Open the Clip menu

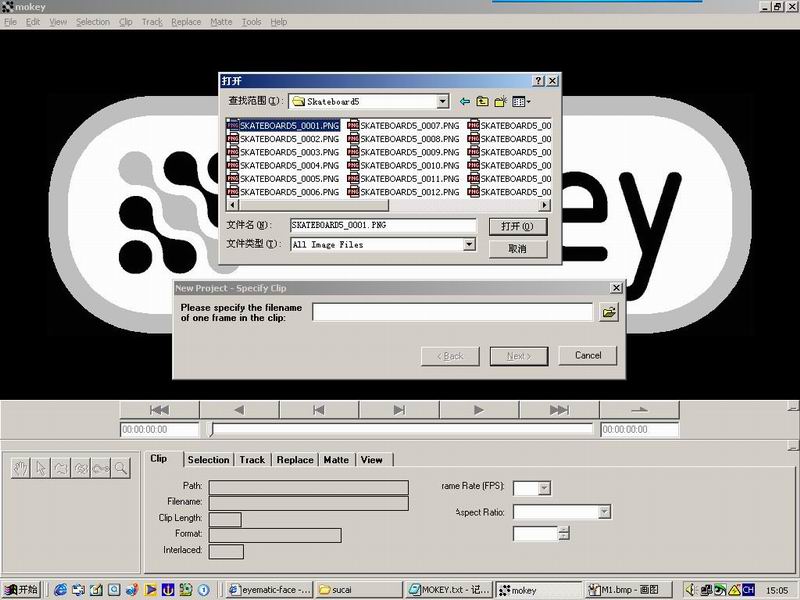click(x=126, y=22)
